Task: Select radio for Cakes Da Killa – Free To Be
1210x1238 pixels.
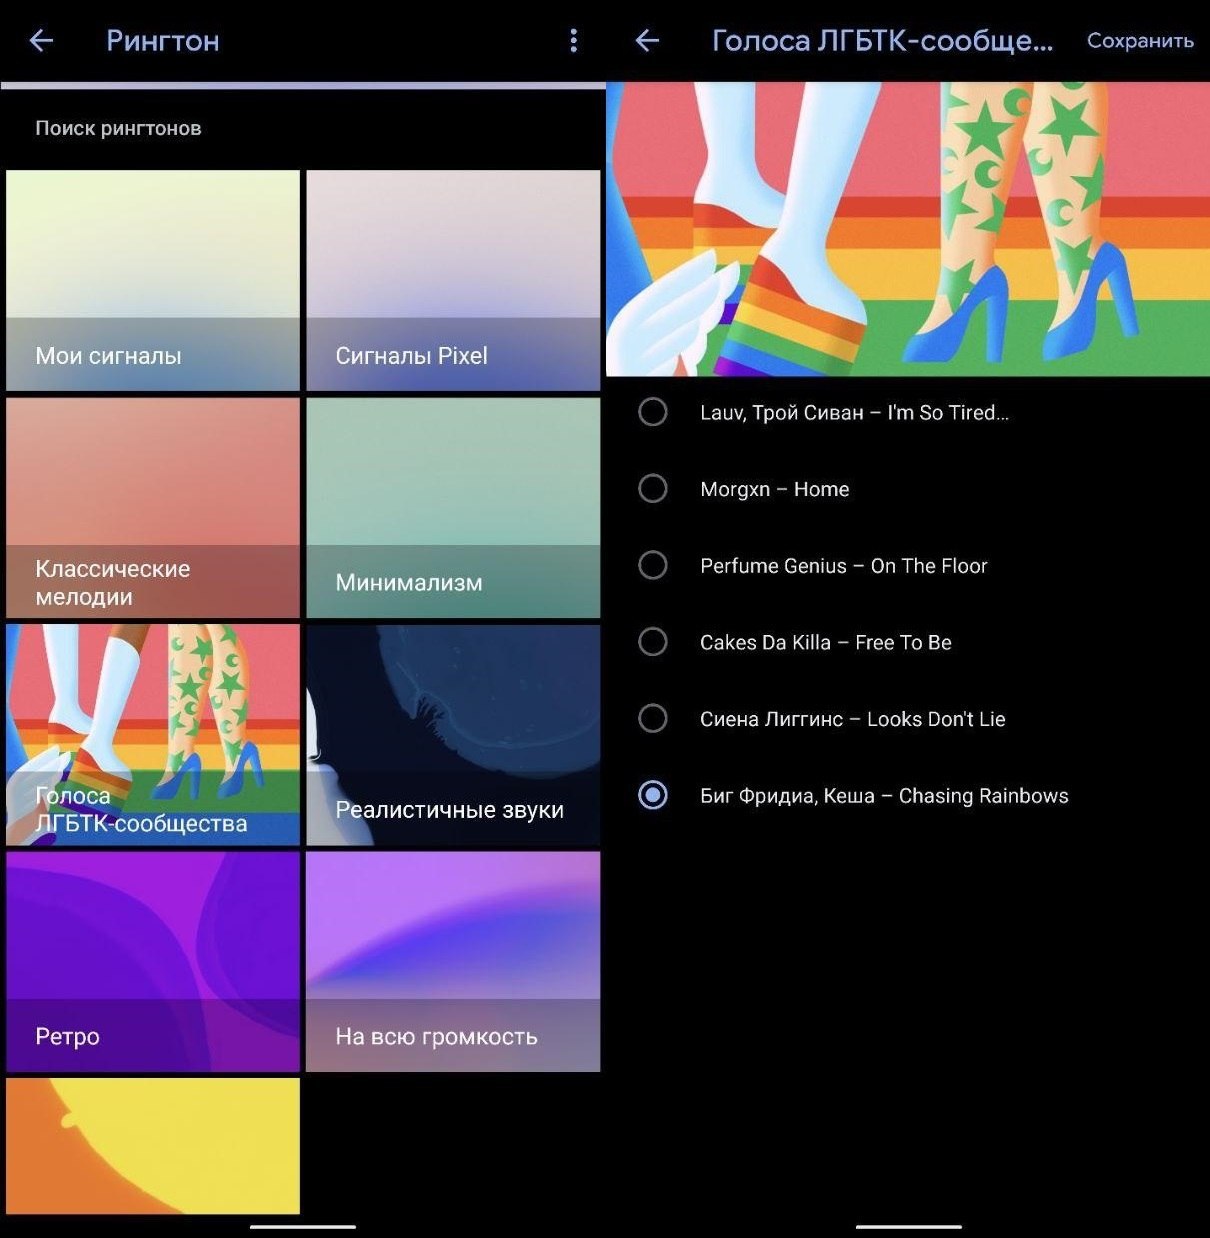Action: pos(653,642)
